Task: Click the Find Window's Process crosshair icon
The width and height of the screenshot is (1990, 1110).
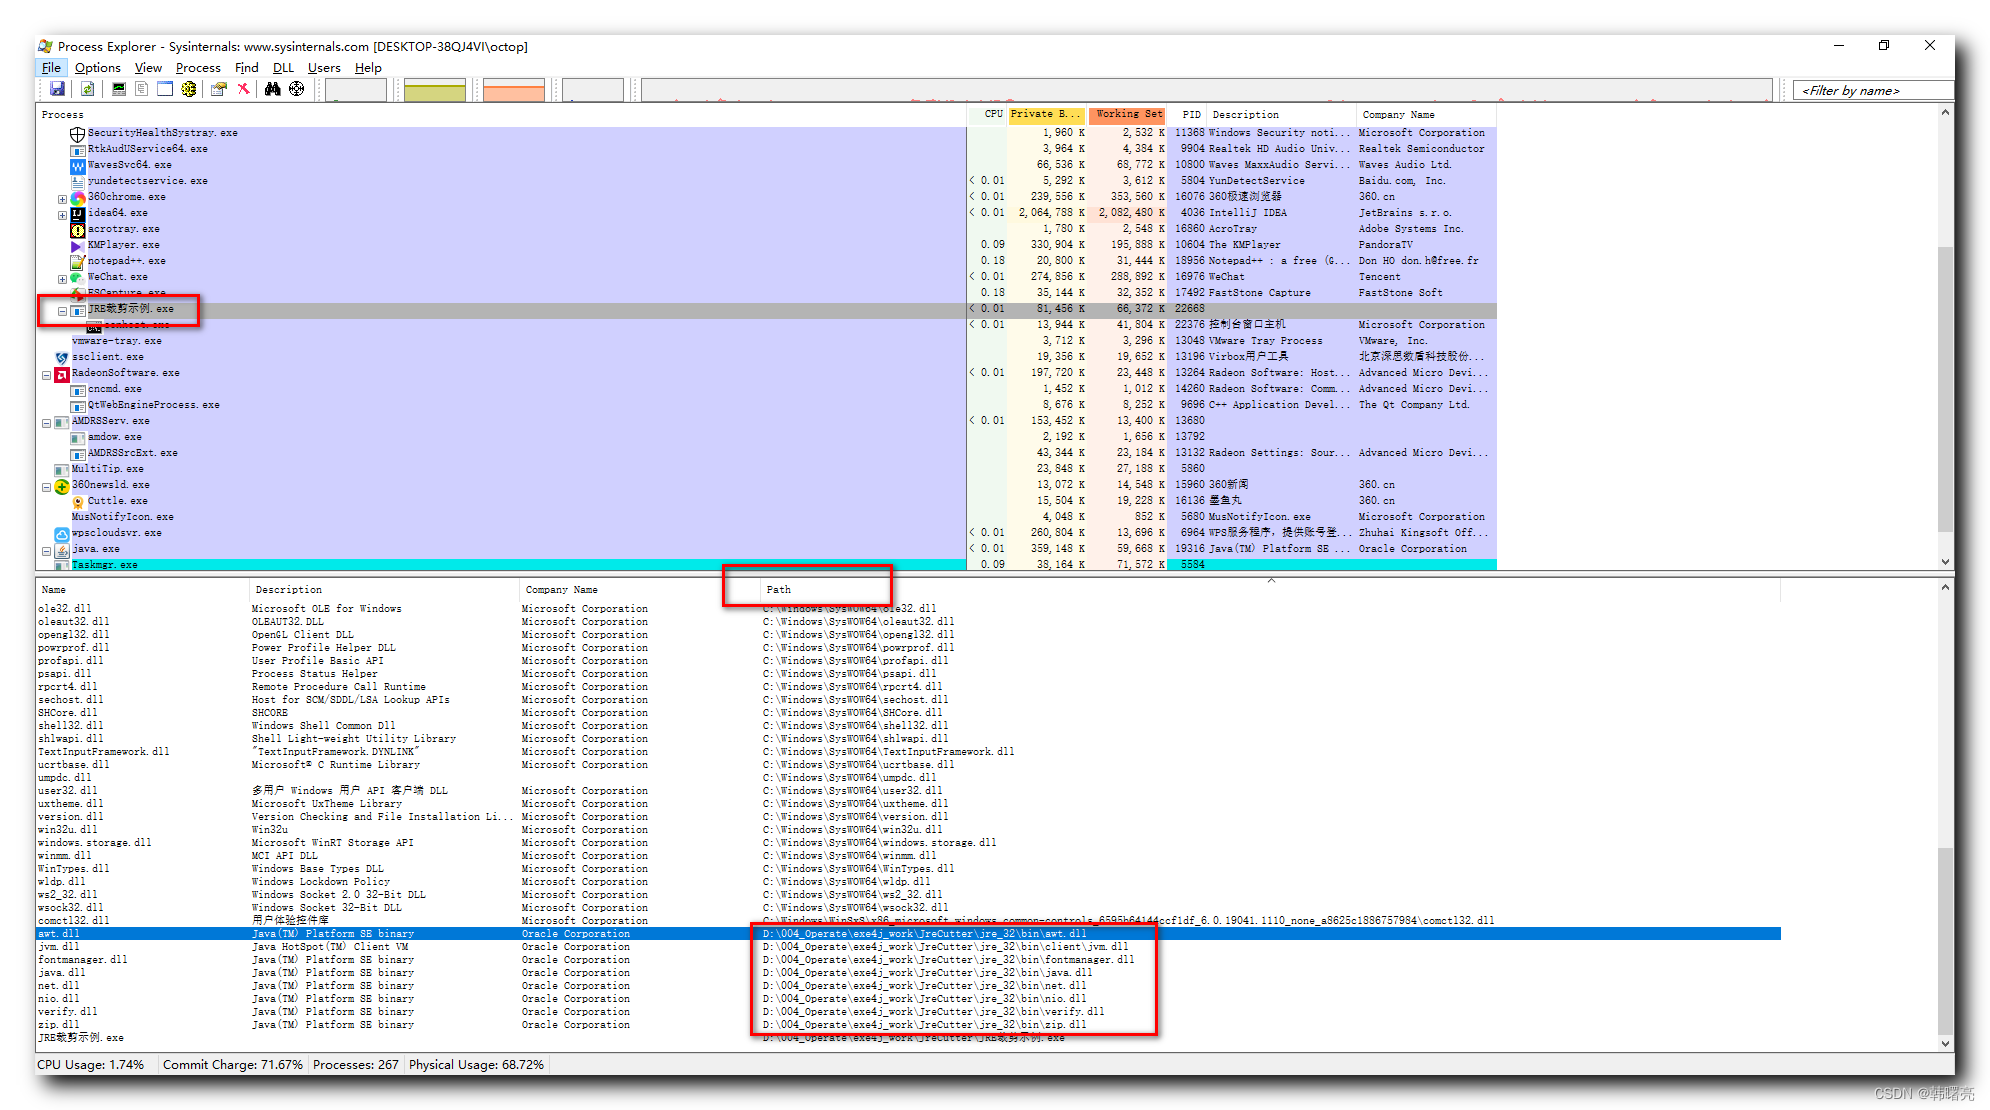Action: 297,89
